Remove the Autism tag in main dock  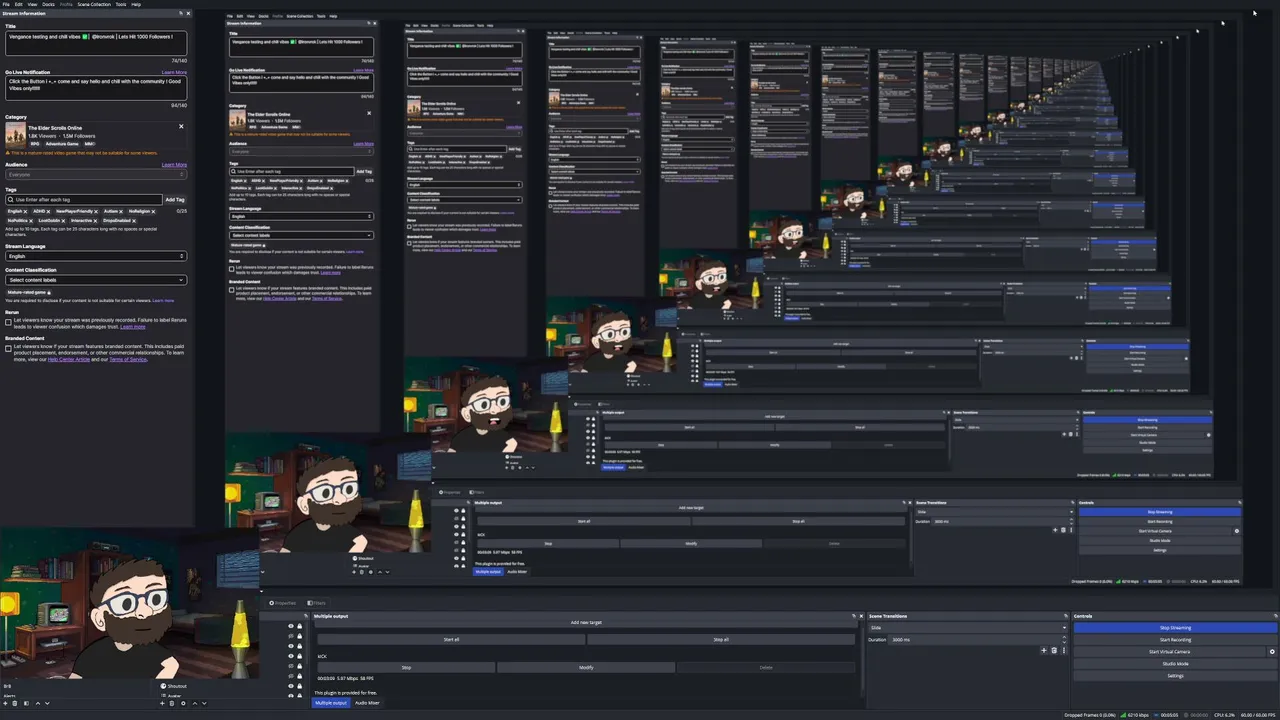(x=121, y=212)
